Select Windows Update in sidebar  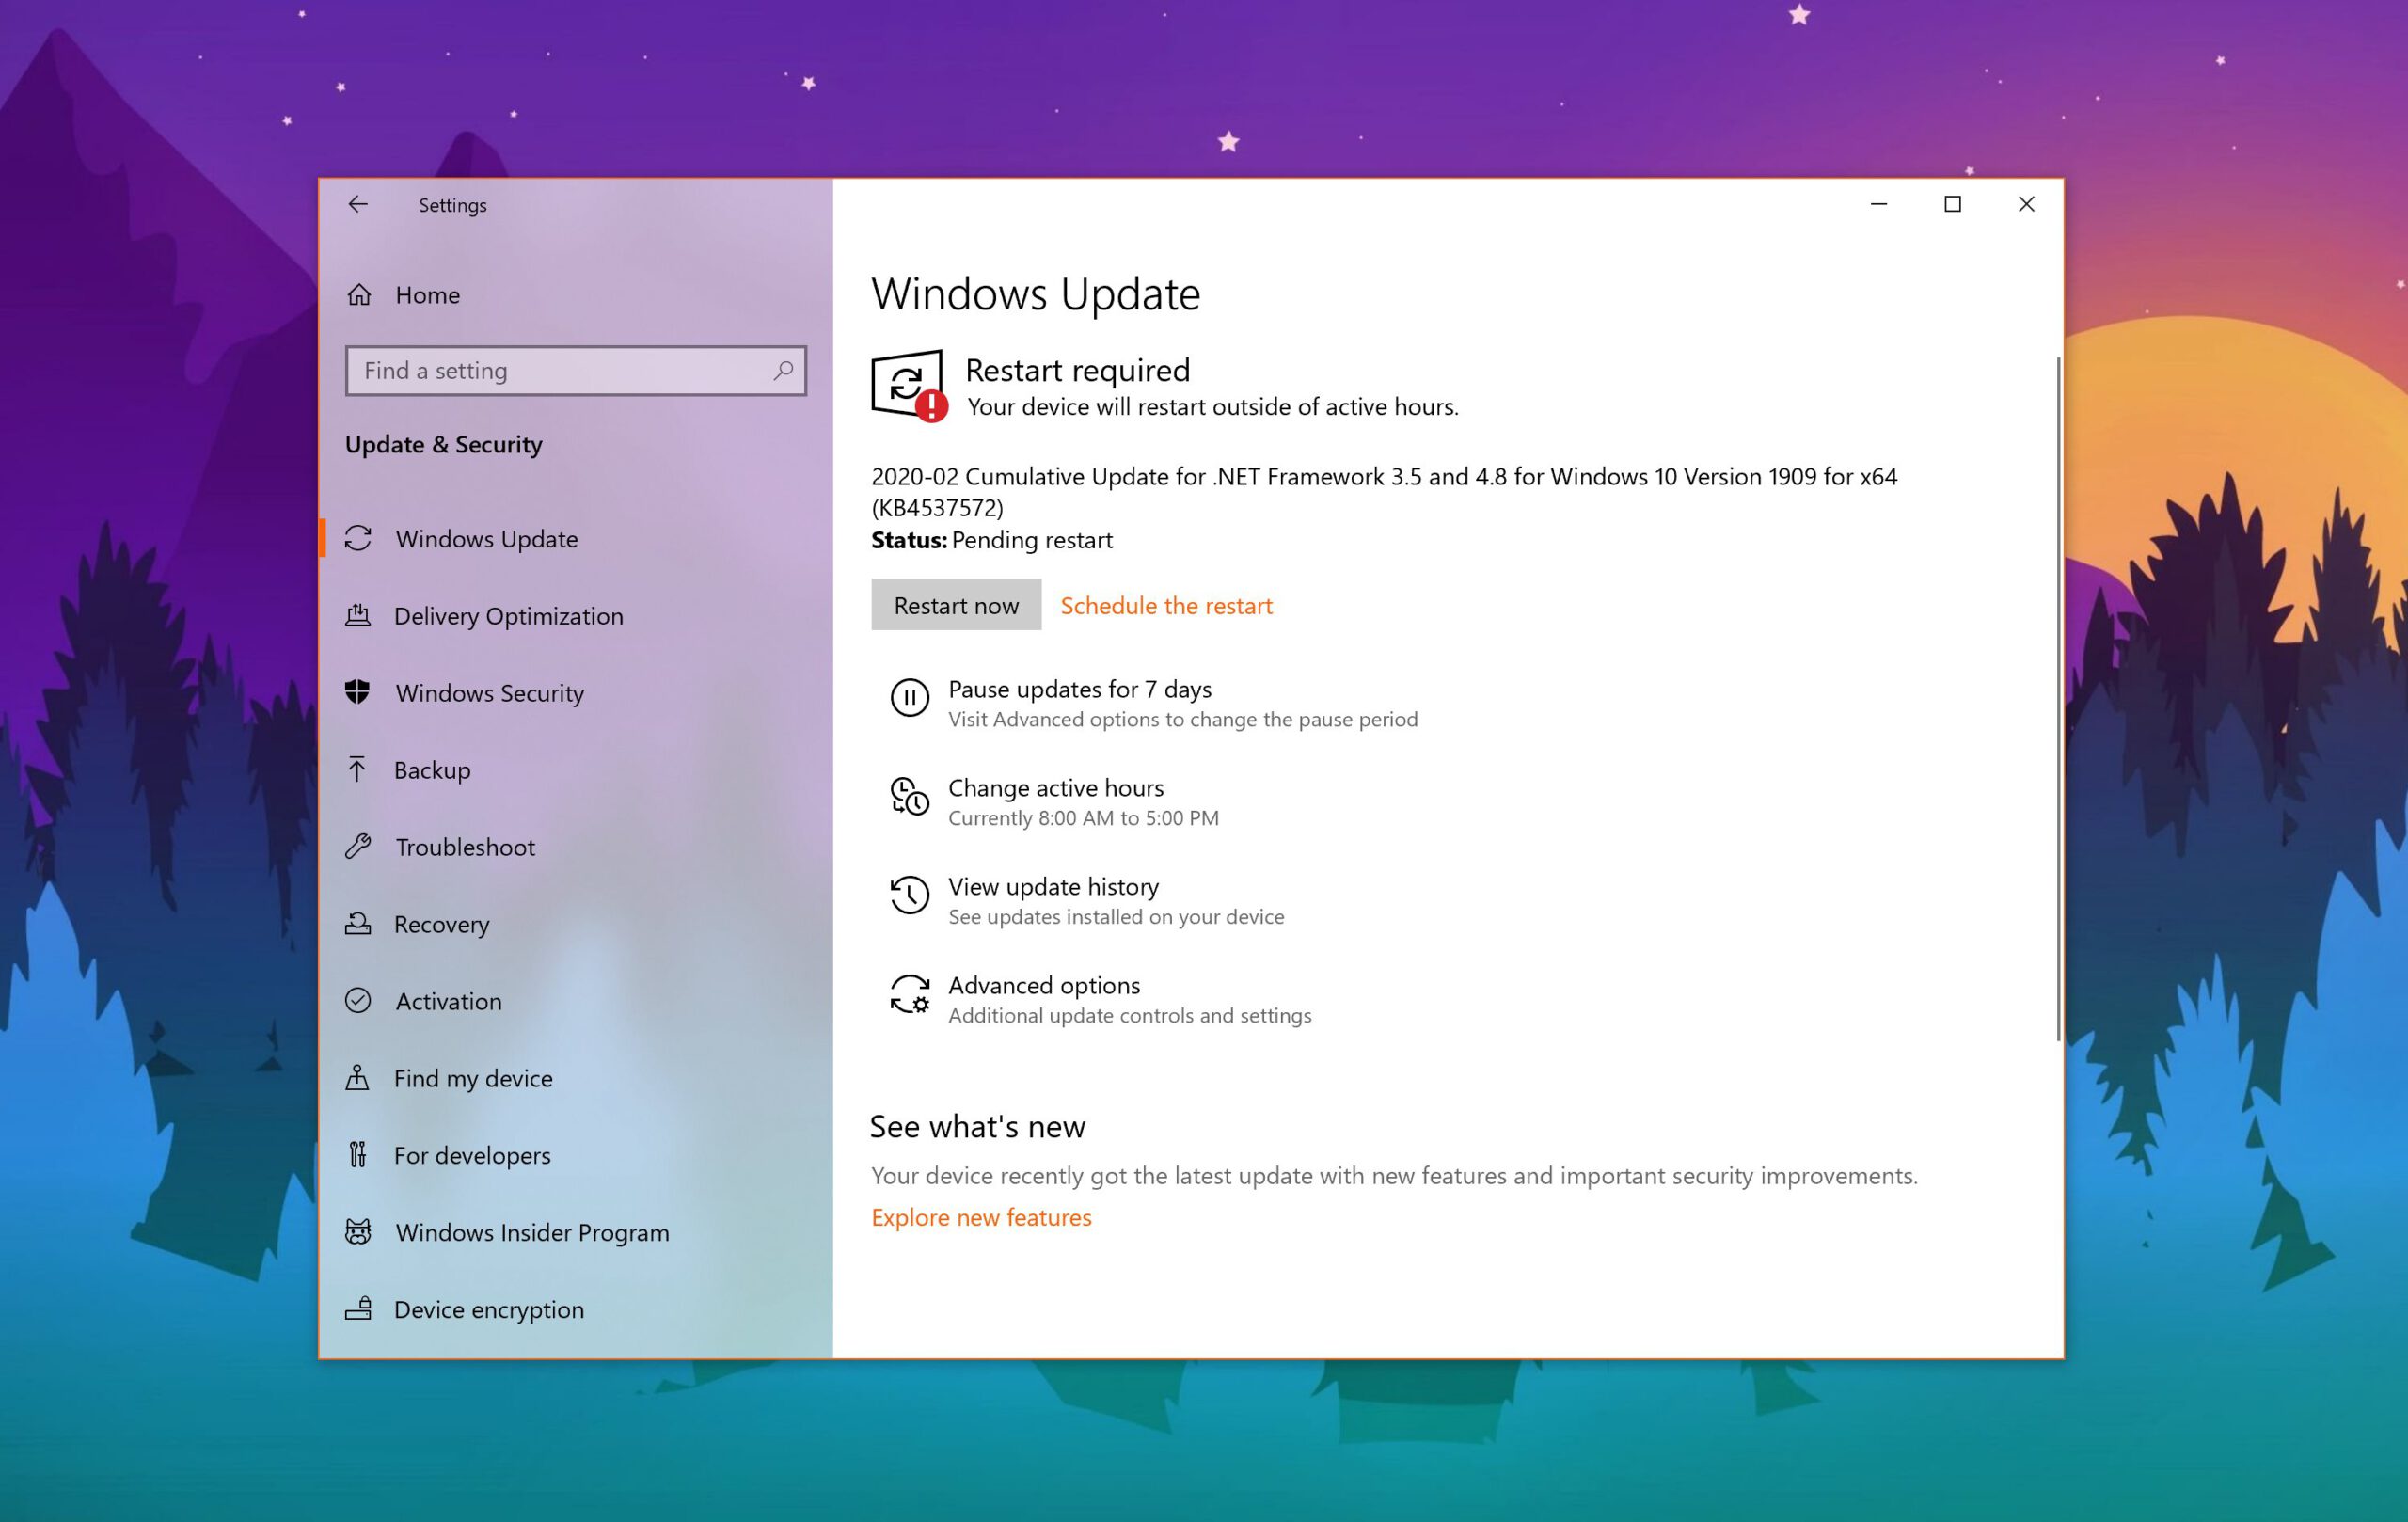[x=575, y=539]
